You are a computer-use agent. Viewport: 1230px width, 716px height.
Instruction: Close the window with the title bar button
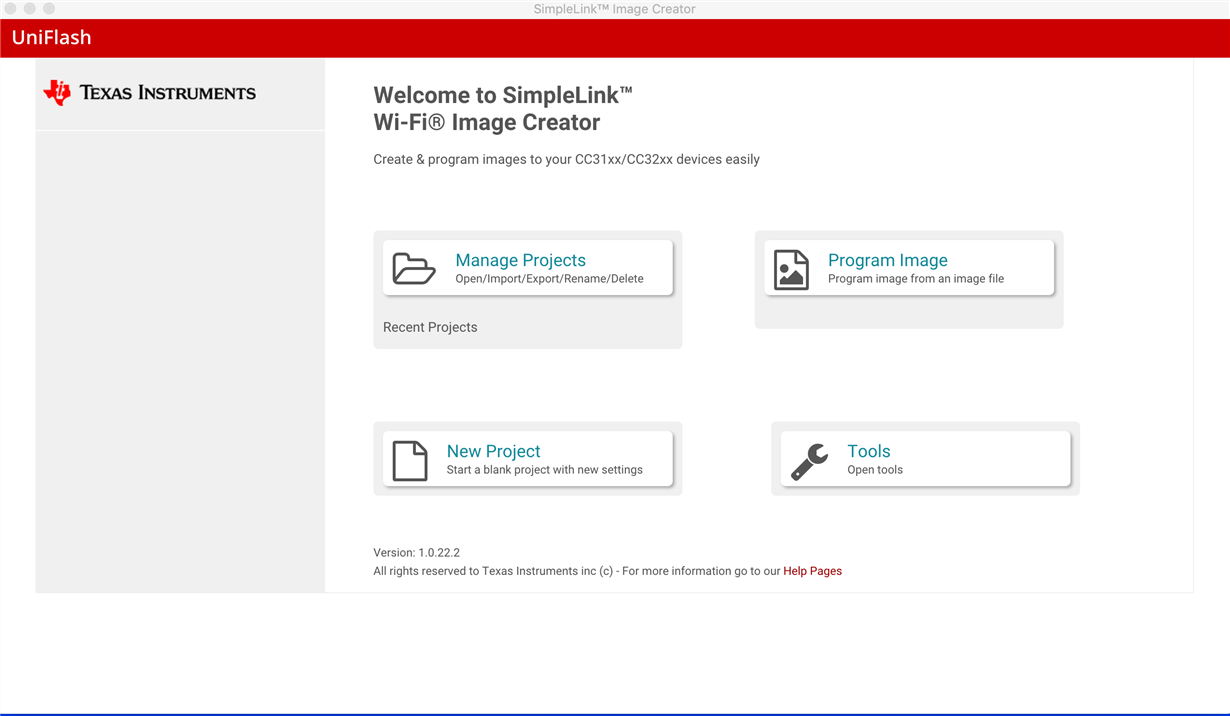[11, 9]
